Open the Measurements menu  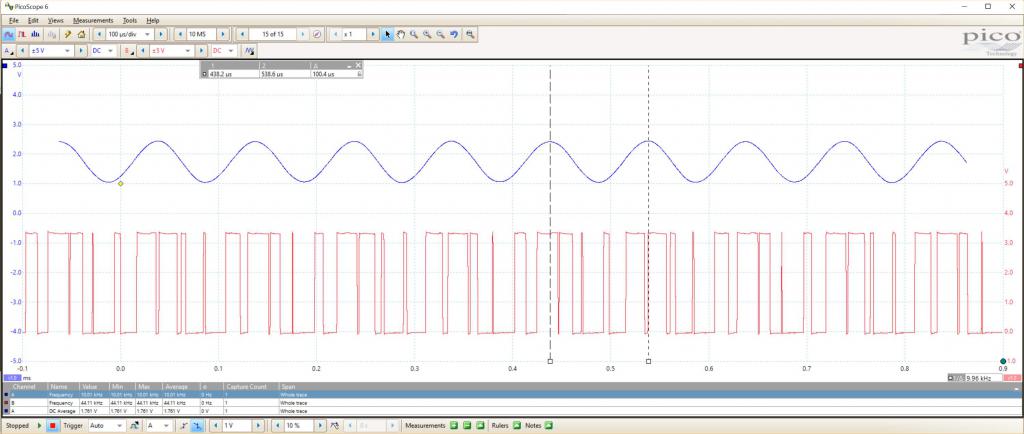tap(93, 20)
